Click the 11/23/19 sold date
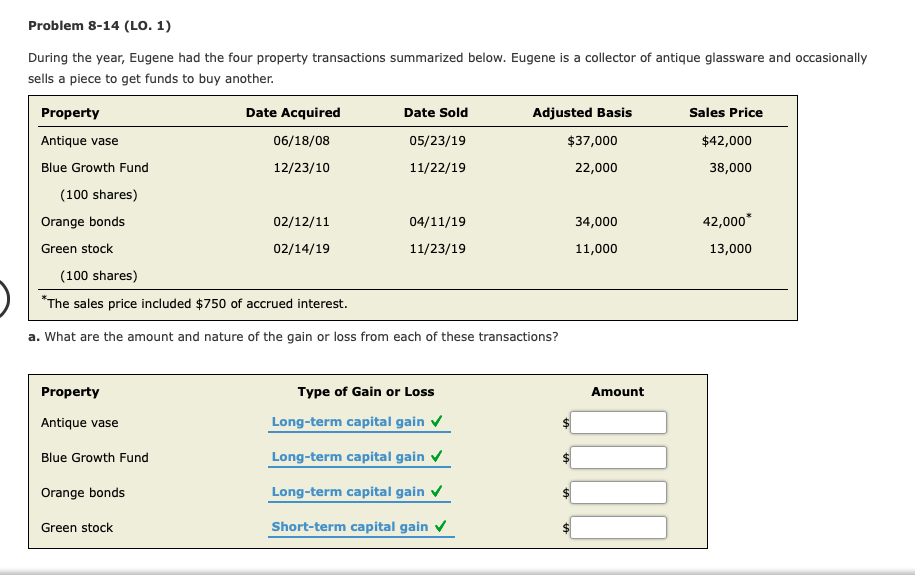 click(438, 249)
